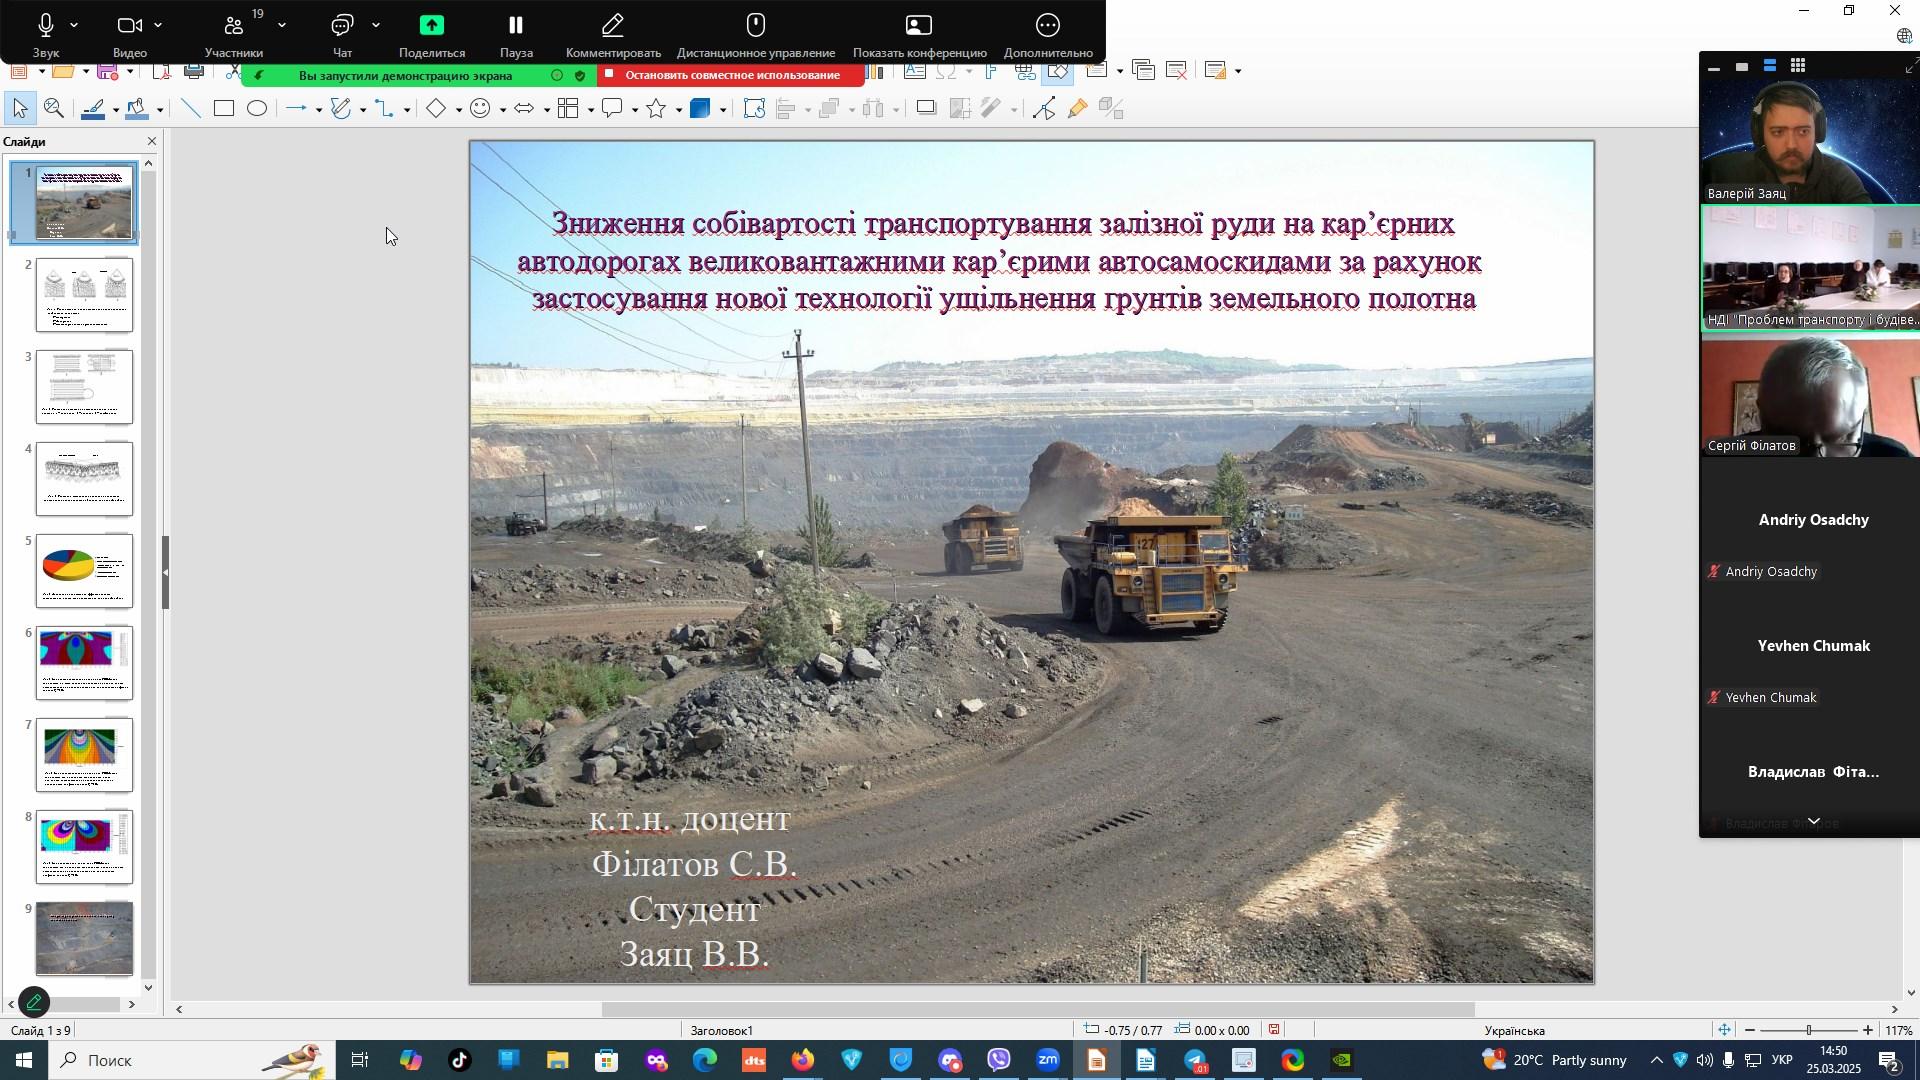This screenshot has width=1920, height=1080.
Task: Open the Участники options arrow
Action: coord(282,25)
